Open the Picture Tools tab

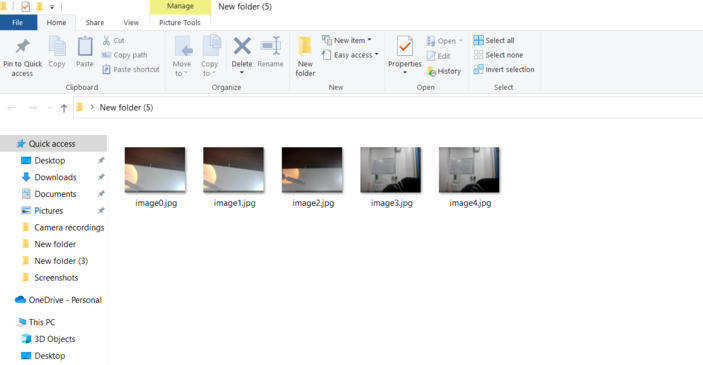[x=180, y=22]
